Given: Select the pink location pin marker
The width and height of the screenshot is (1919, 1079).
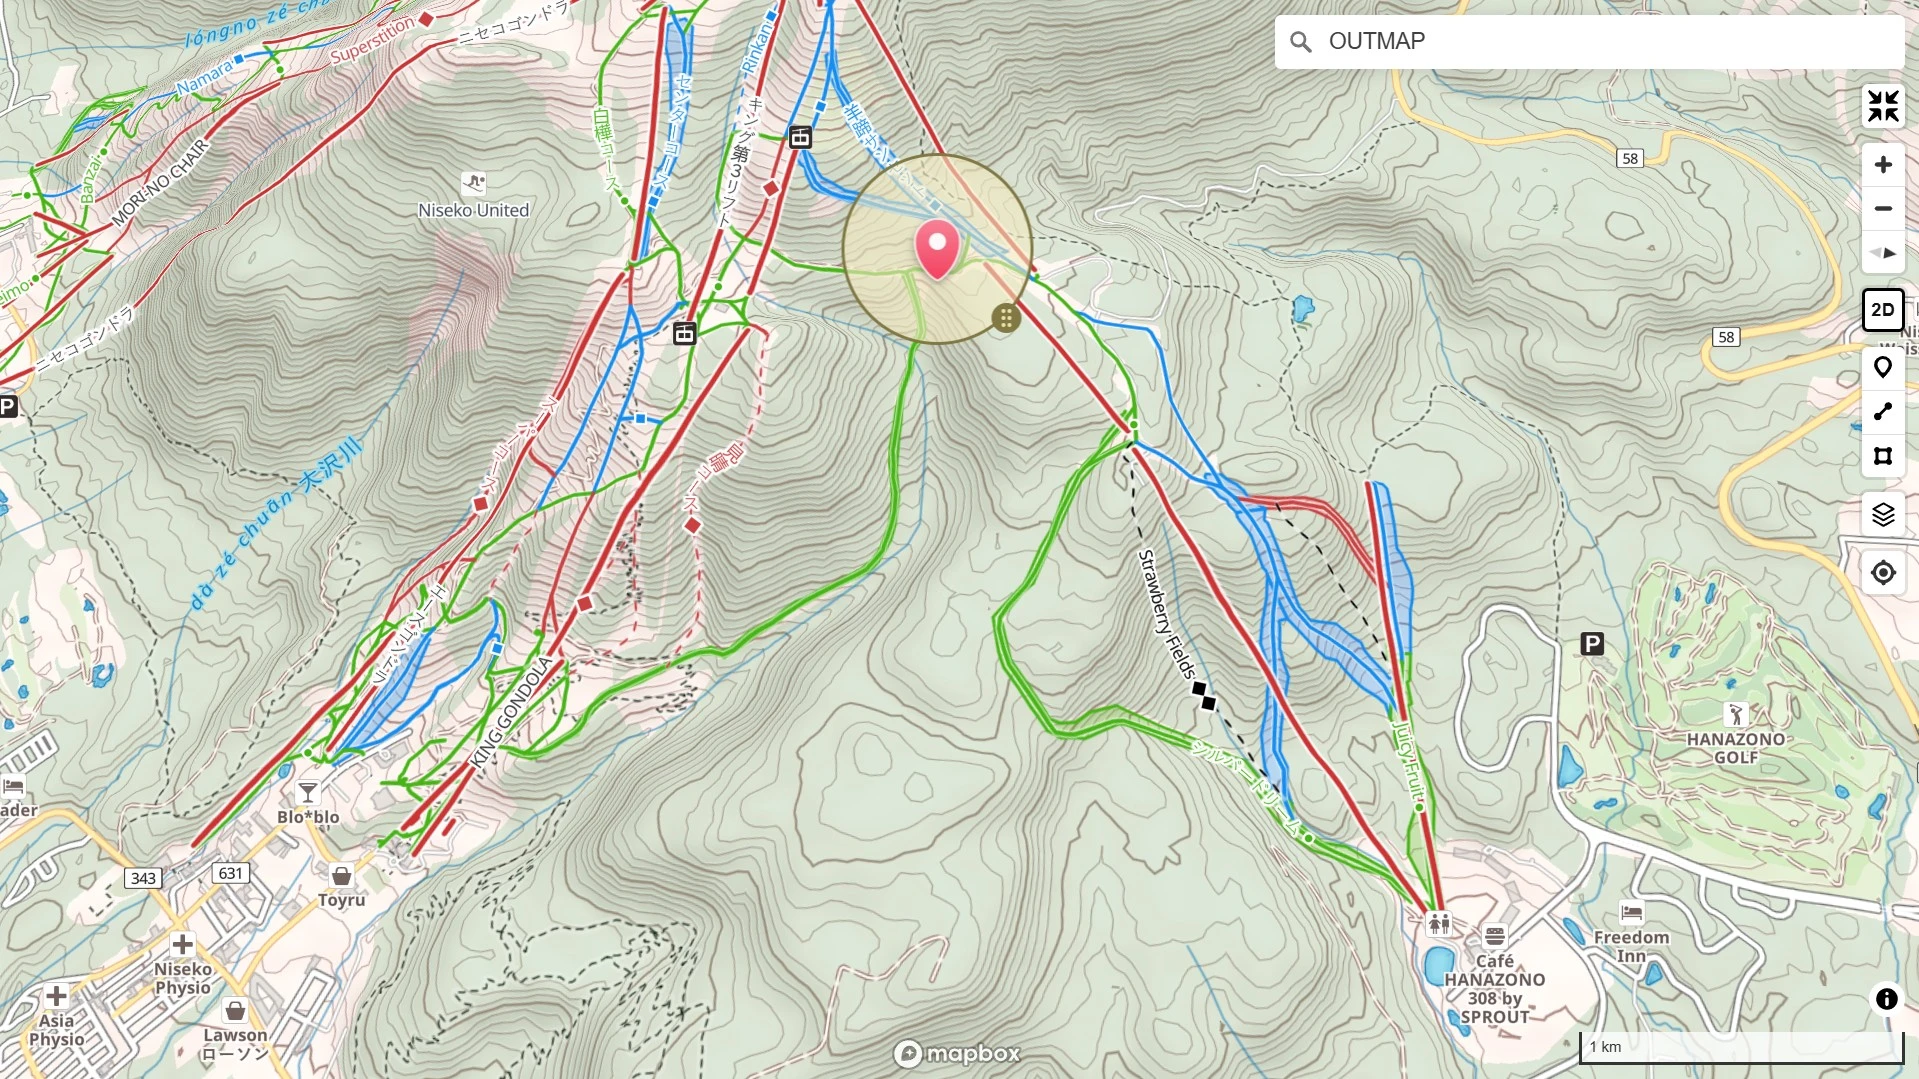Looking at the screenshot, I should tap(937, 251).
